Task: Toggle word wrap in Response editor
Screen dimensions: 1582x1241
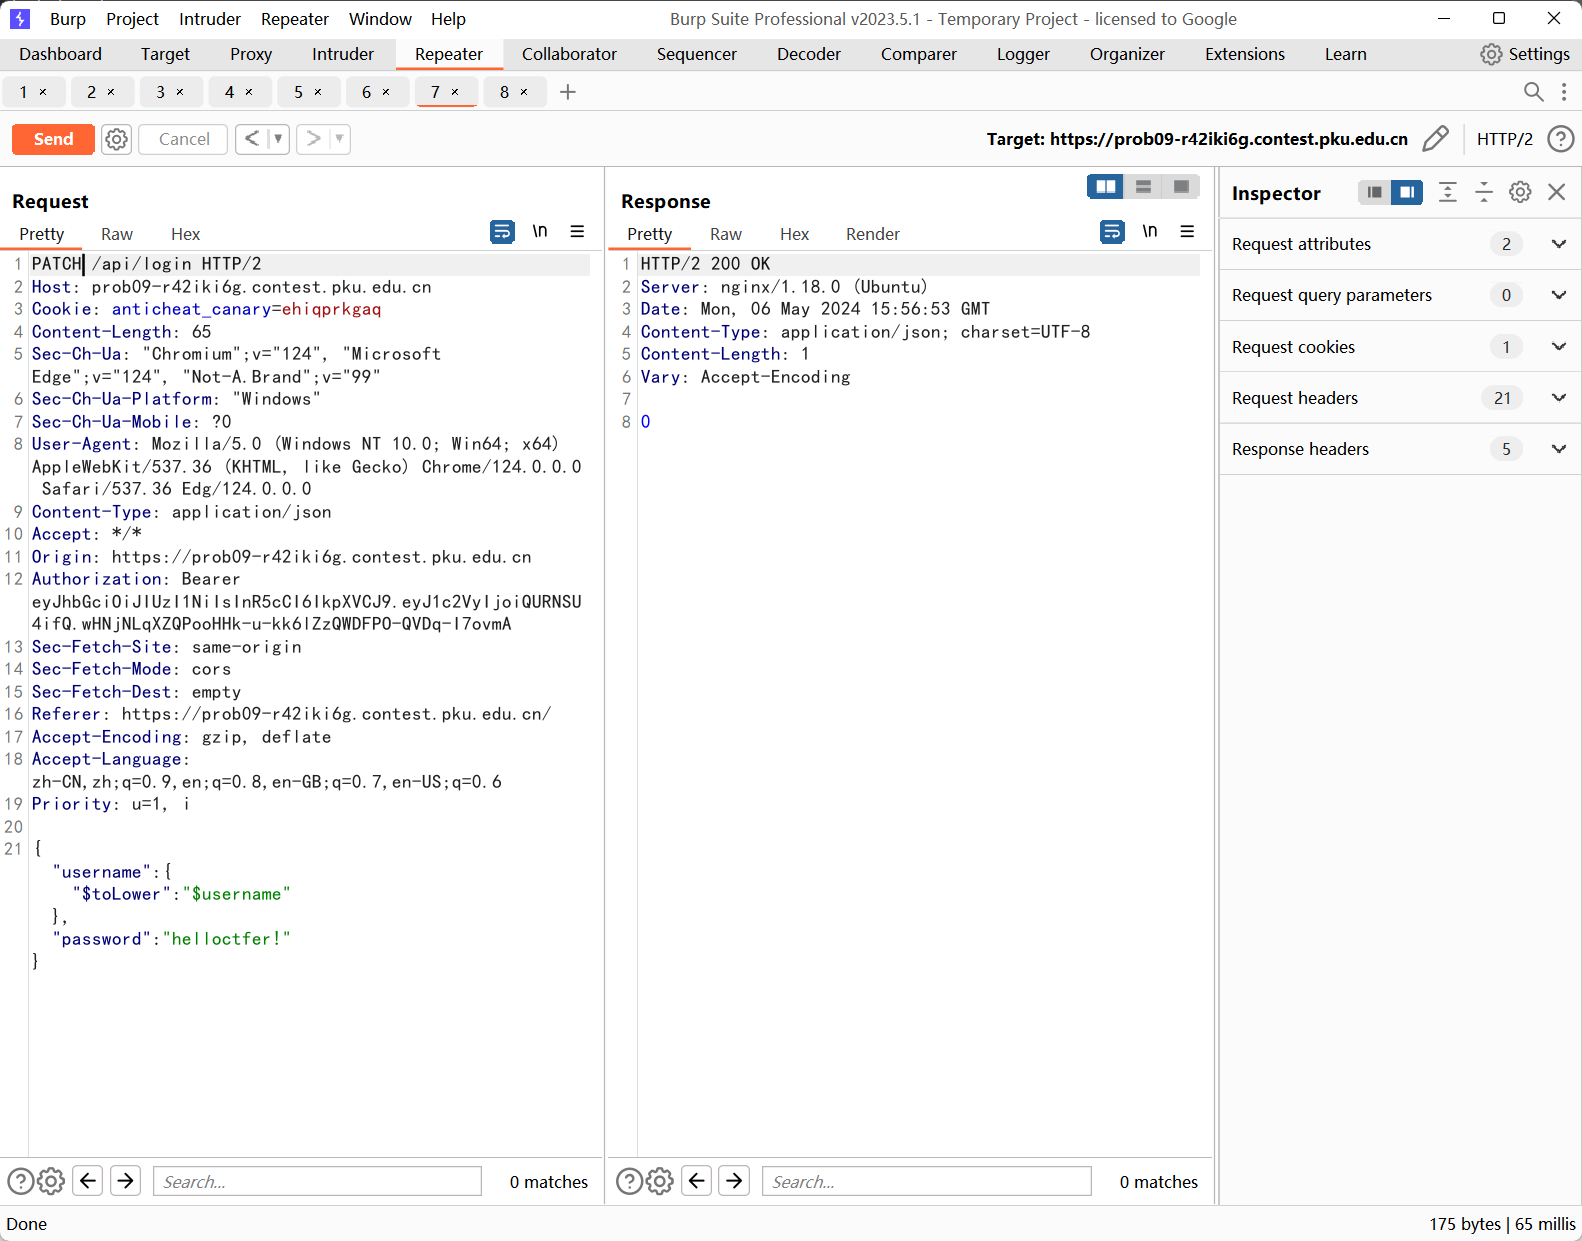Action: tap(1112, 232)
